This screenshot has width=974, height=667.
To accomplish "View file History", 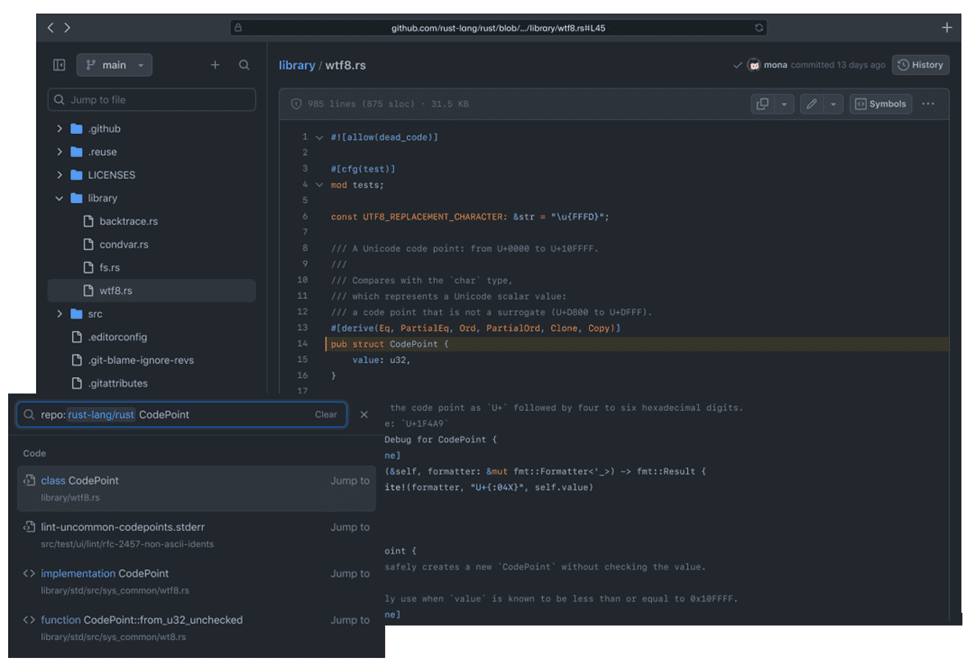I will (x=920, y=65).
